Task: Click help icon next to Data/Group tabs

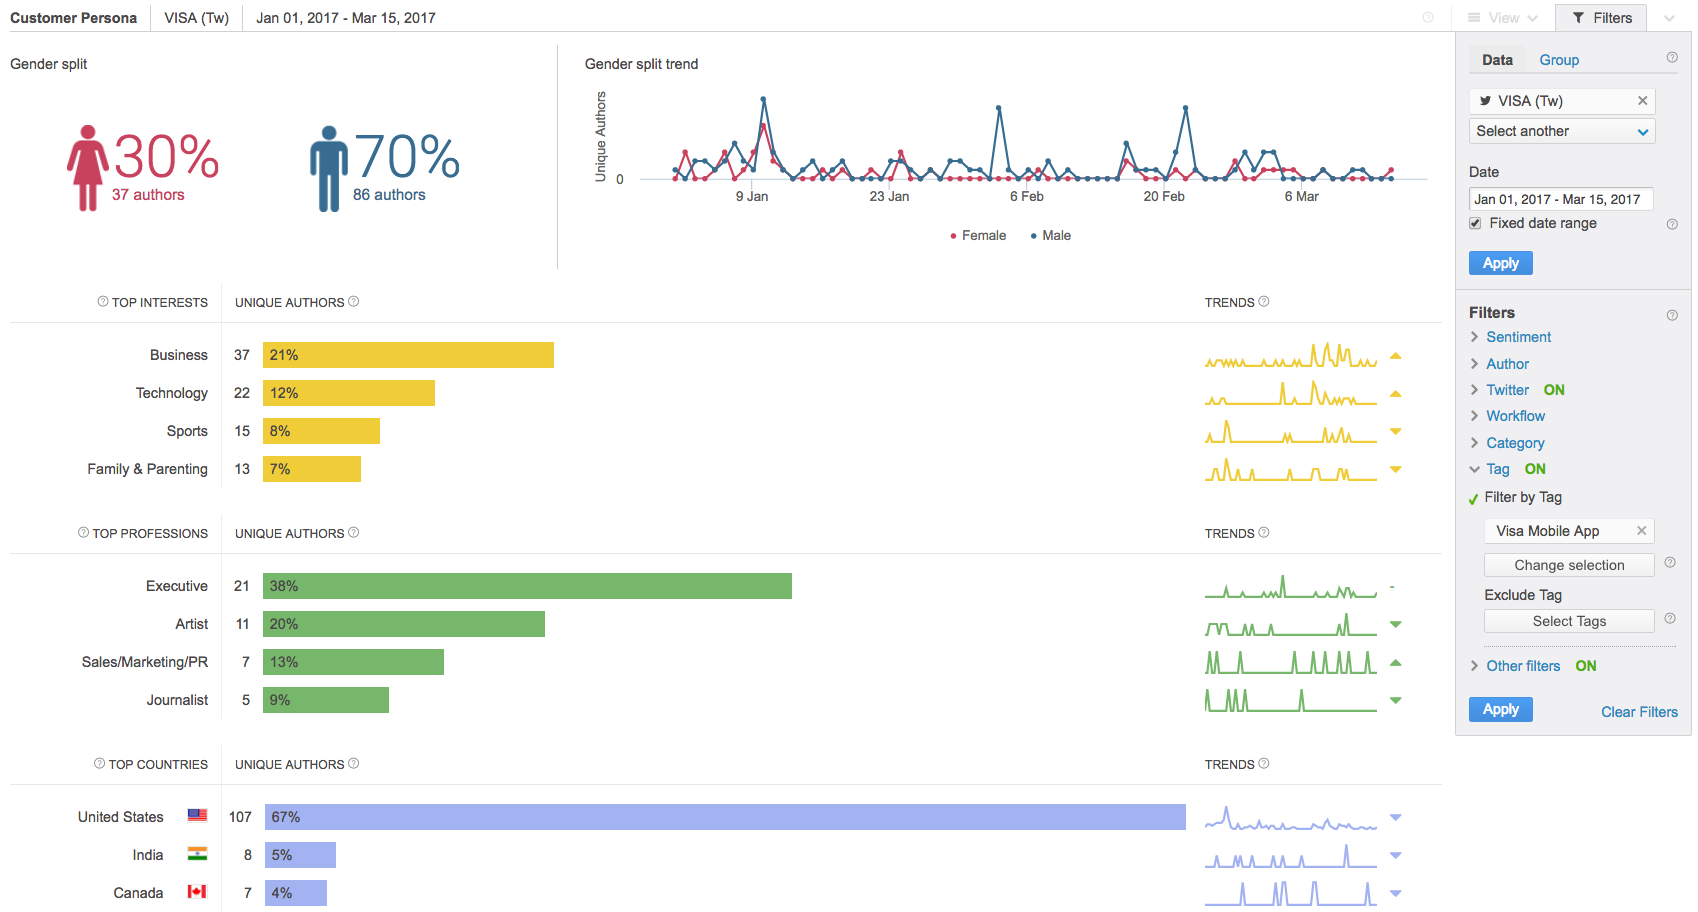Action: 1672,58
